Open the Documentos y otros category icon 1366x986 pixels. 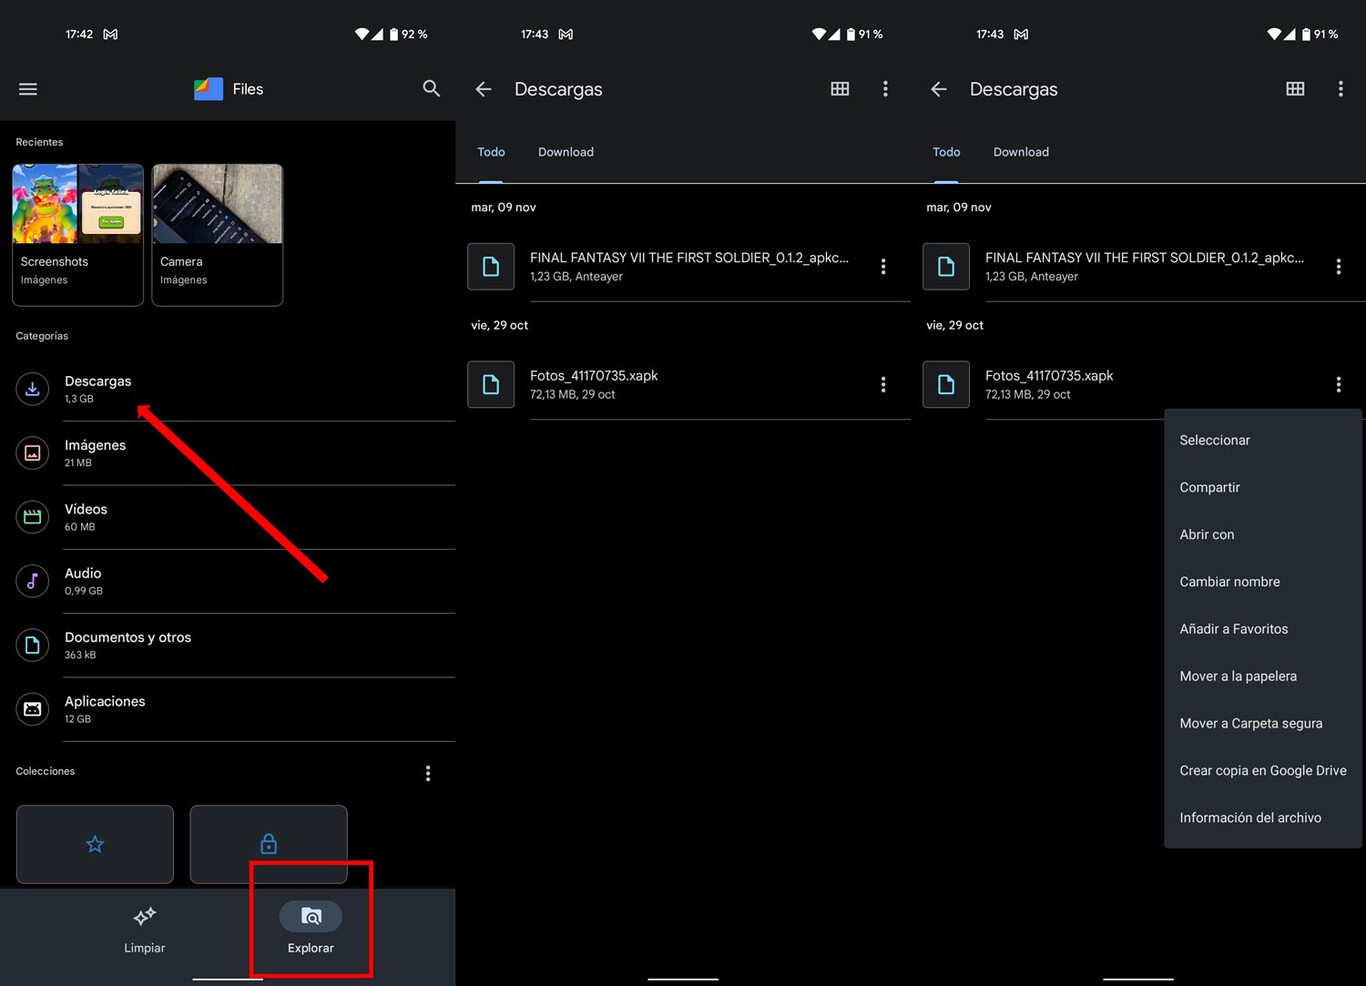(32, 645)
